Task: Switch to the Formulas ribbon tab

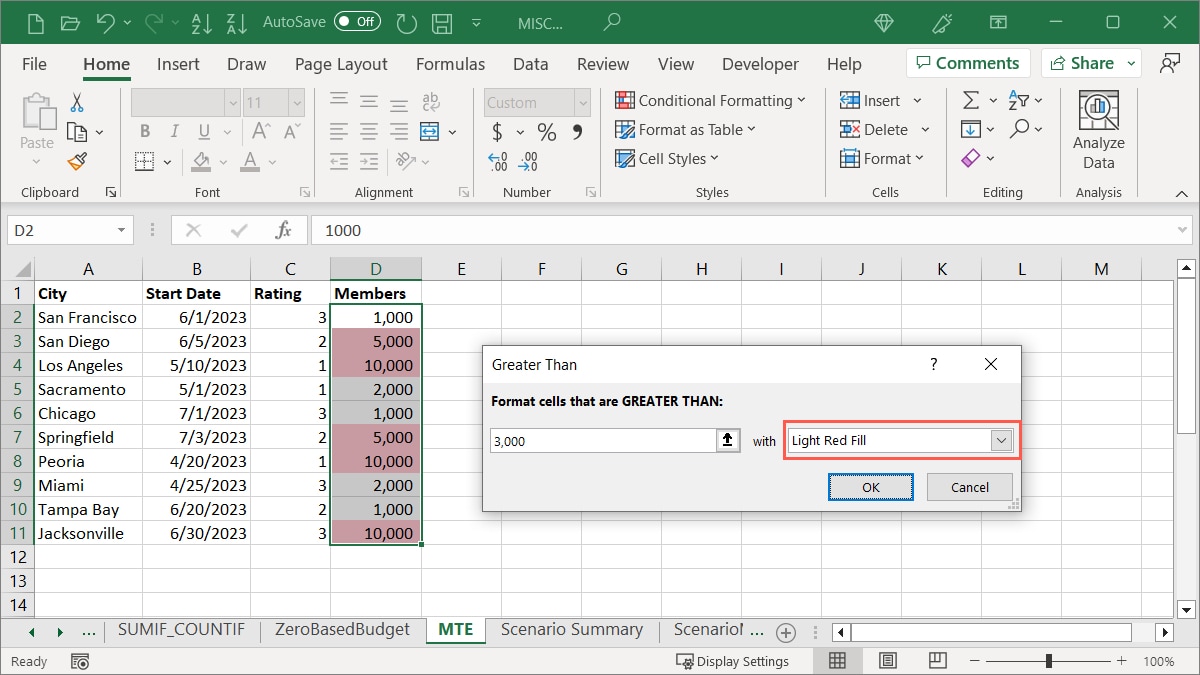Action: [450, 63]
